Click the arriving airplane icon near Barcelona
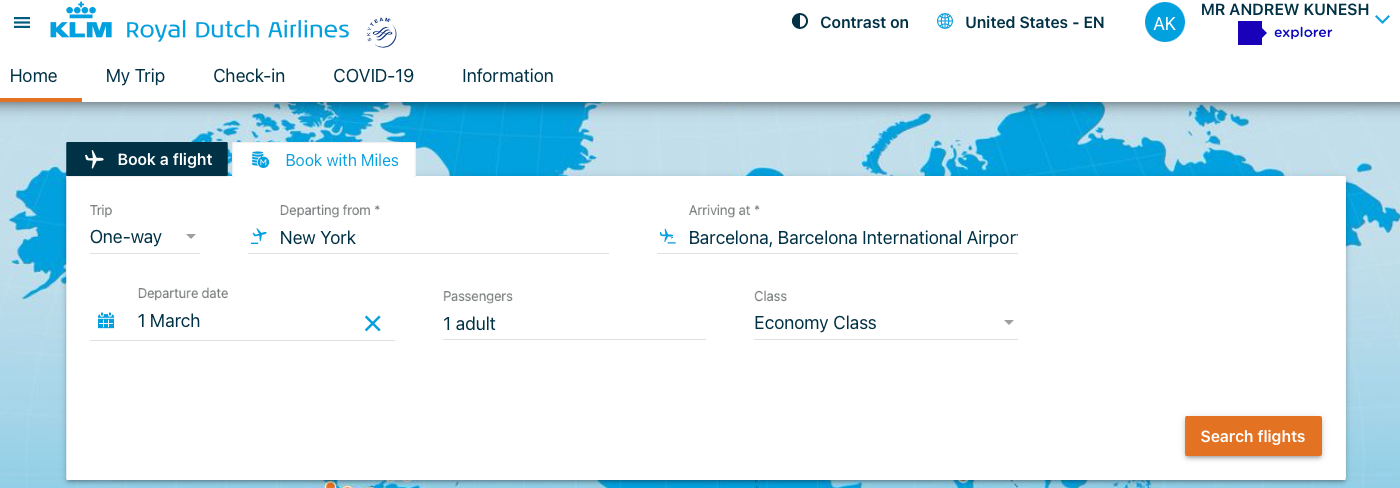The width and height of the screenshot is (1400, 488). coord(667,237)
